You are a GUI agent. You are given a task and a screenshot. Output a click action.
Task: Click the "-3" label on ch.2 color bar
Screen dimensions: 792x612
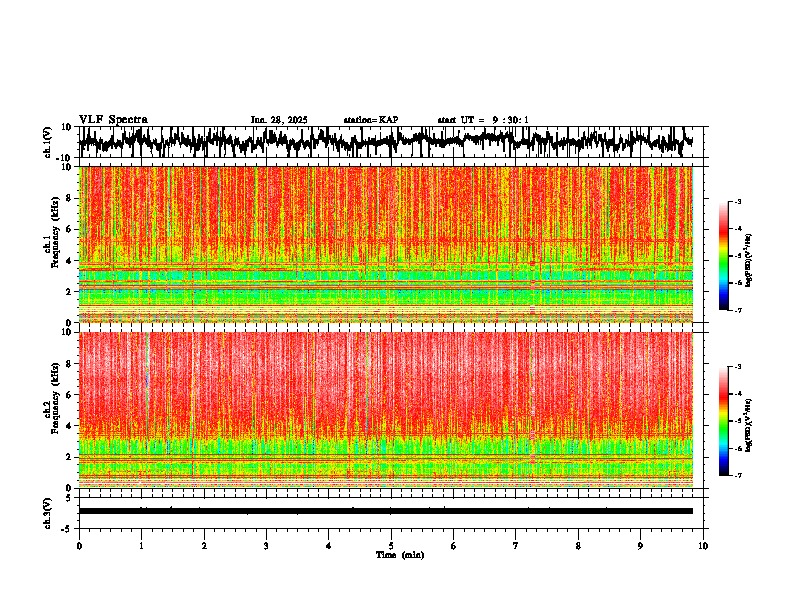tap(737, 367)
